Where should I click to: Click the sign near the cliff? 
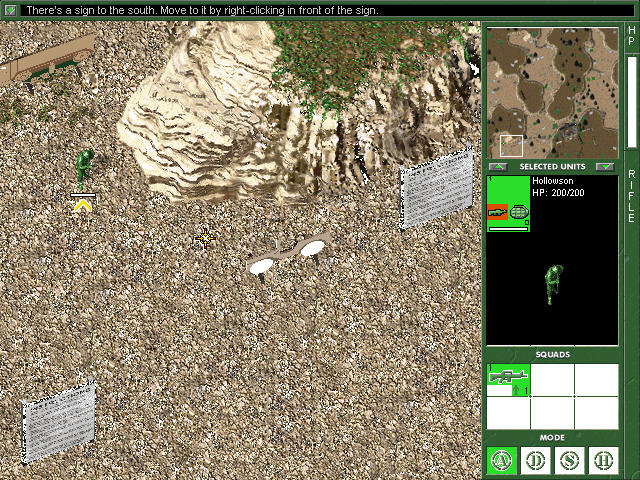(437, 187)
